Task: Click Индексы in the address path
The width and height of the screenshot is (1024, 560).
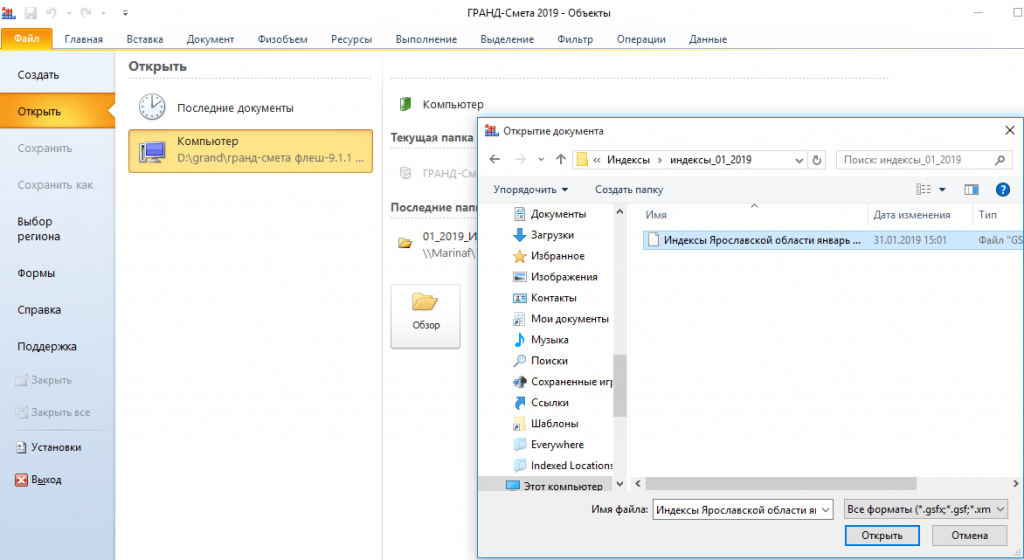Action: click(628, 160)
